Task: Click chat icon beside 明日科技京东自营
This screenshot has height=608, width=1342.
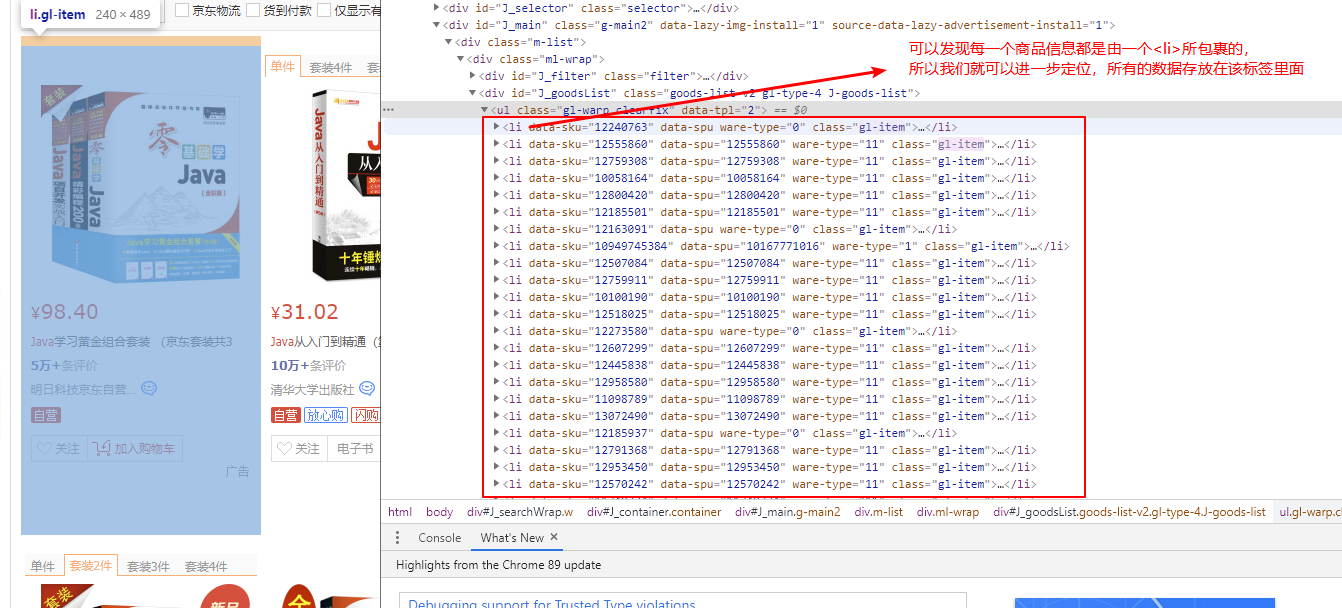Action: click(149, 388)
